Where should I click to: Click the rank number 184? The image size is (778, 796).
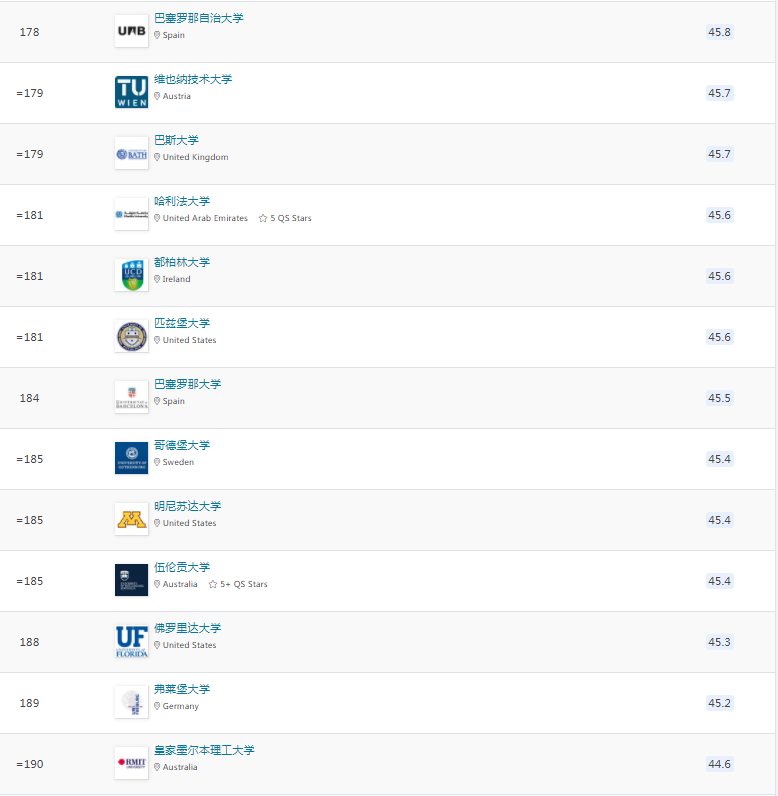click(29, 398)
